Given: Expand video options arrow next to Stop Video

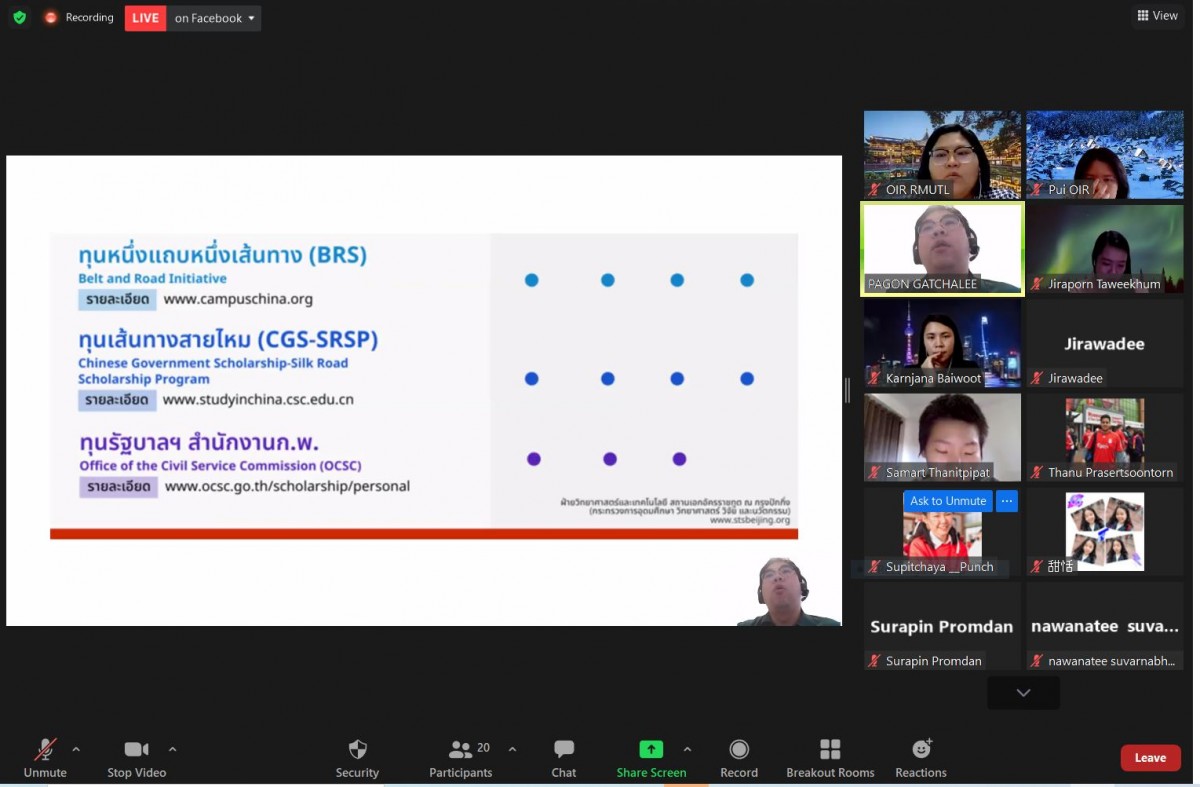Looking at the screenshot, I should coord(172,749).
